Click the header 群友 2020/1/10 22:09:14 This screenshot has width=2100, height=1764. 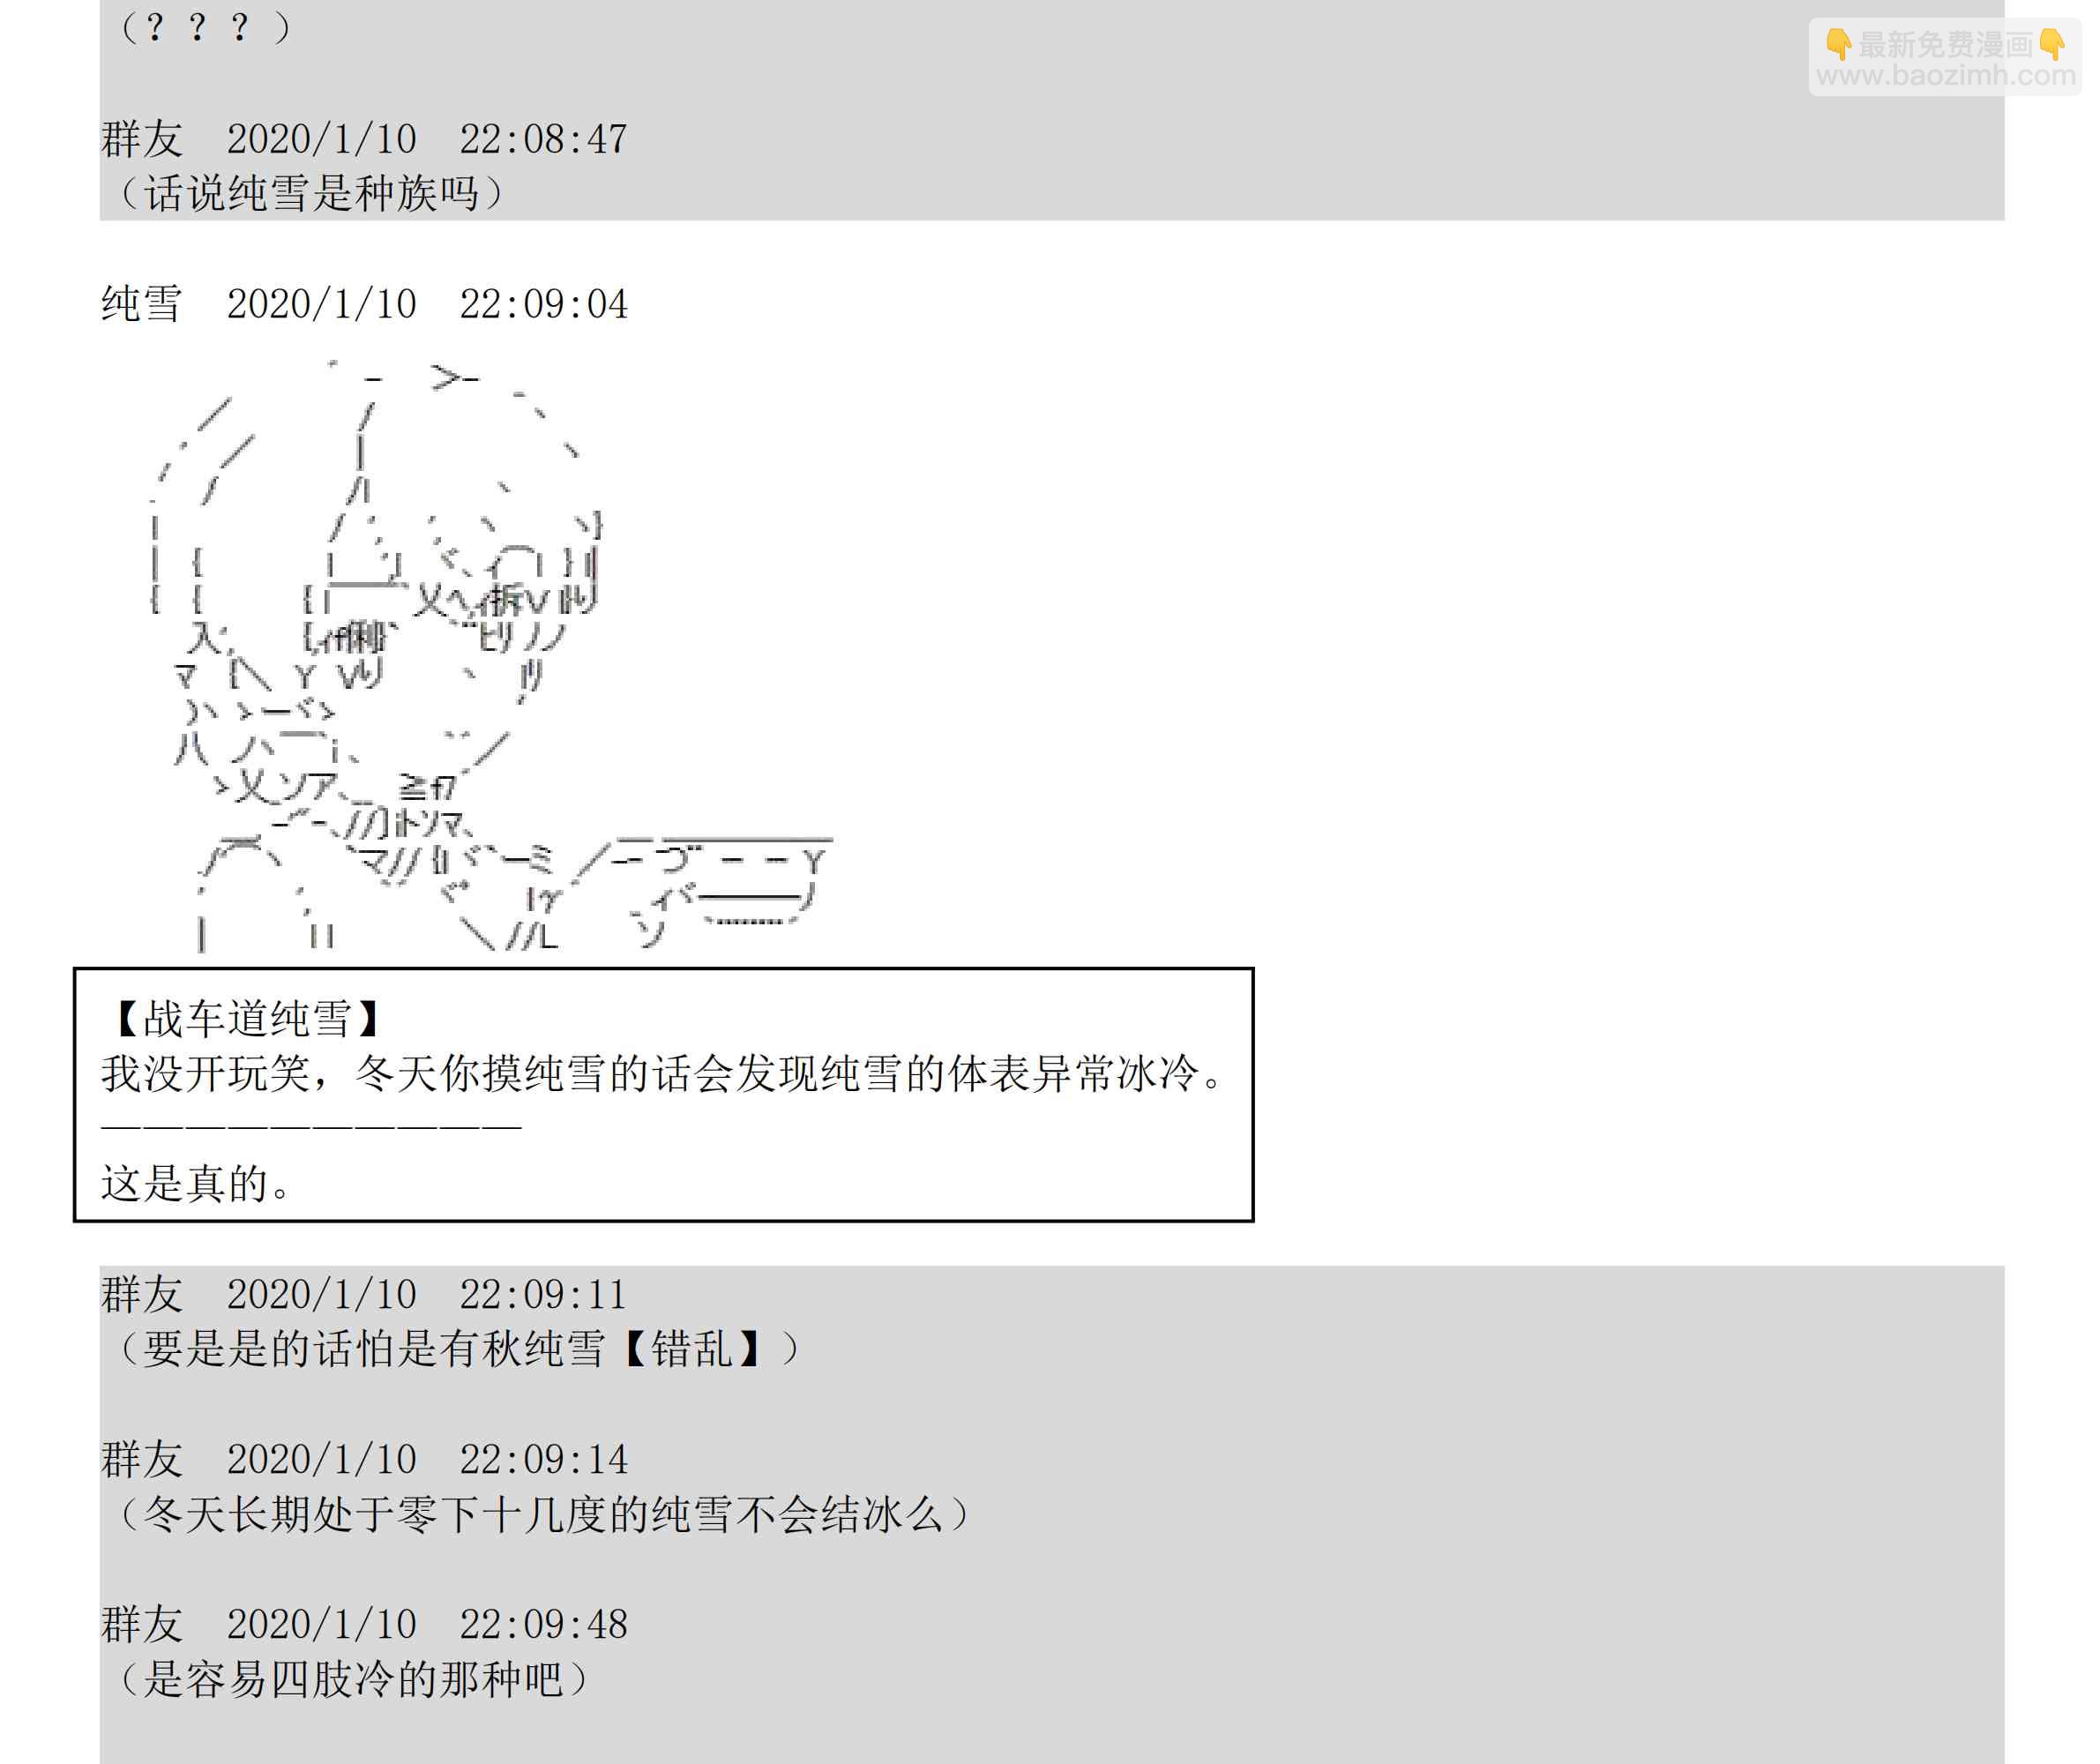365,1459
